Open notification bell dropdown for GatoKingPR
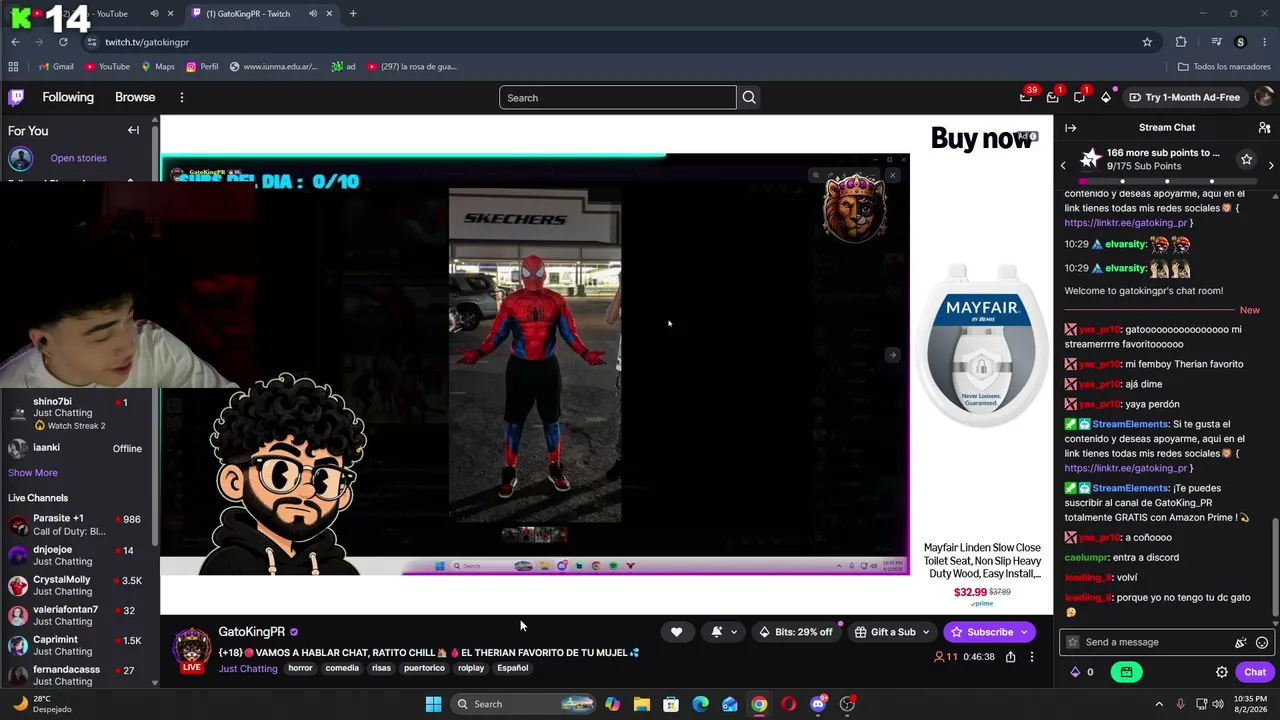The height and width of the screenshot is (720, 1280). point(723,632)
